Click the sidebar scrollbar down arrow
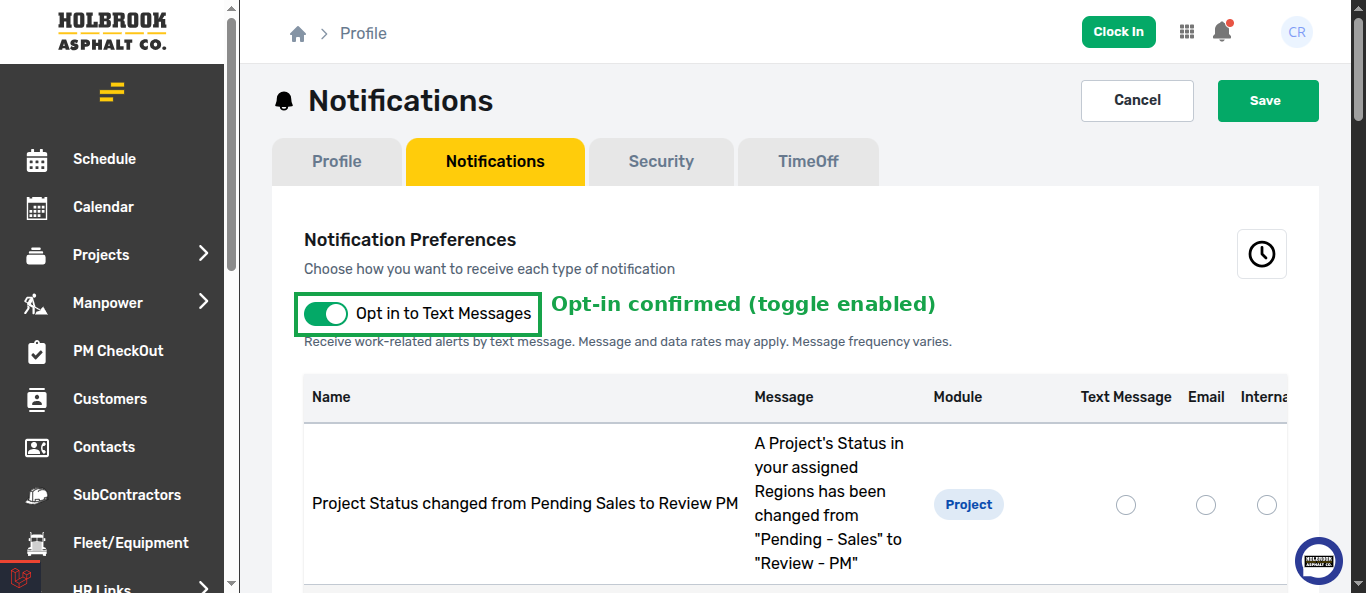Screen dimensions: 1366x593 pyautogui.click(x=232, y=584)
